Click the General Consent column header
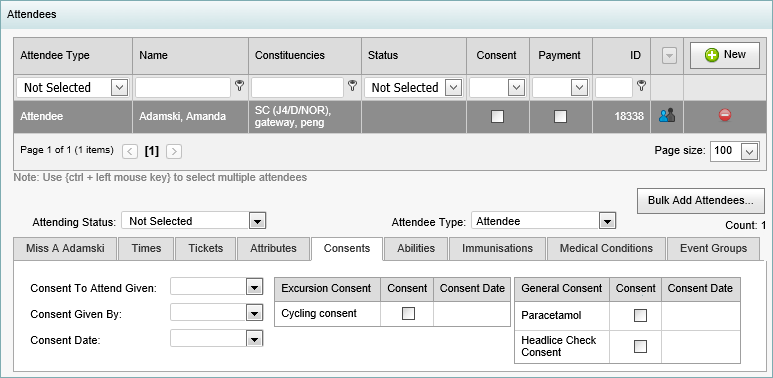This screenshot has width=773, height=378. 562,288
